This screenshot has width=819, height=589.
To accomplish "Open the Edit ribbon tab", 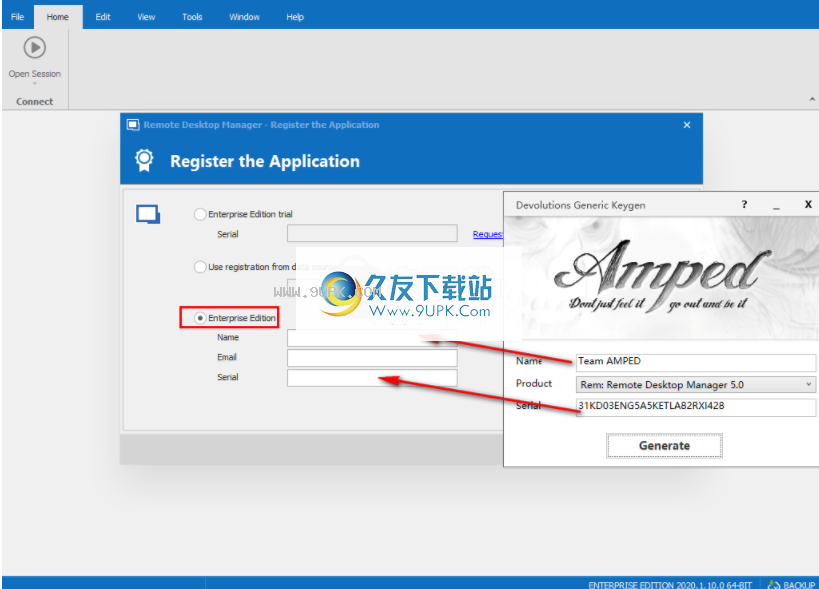I will tap(103, 17).
